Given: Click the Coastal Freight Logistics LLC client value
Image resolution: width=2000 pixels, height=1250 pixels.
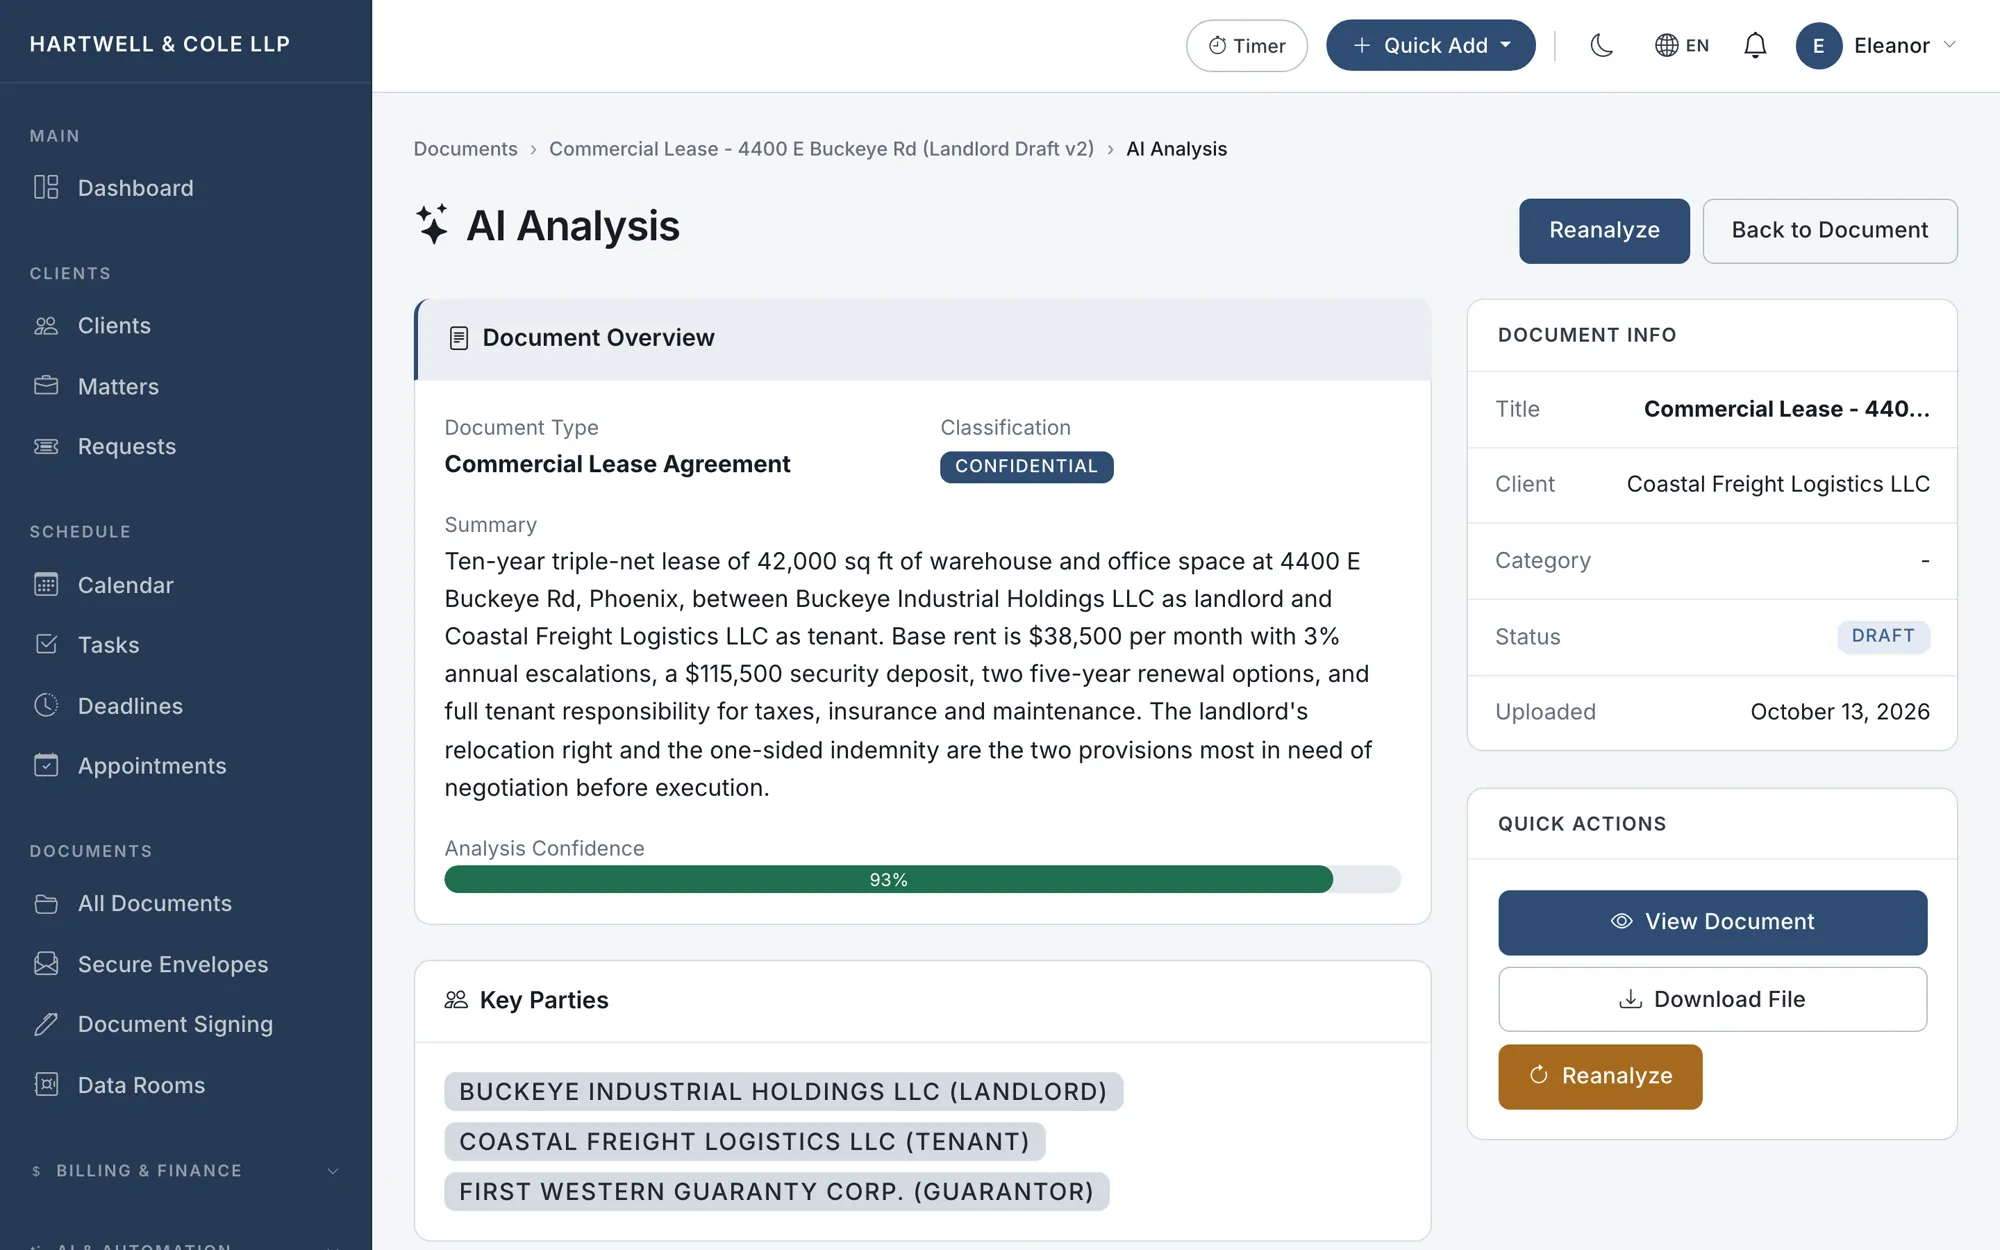Looking at the screenshot, I should (x=1778, y=484).
